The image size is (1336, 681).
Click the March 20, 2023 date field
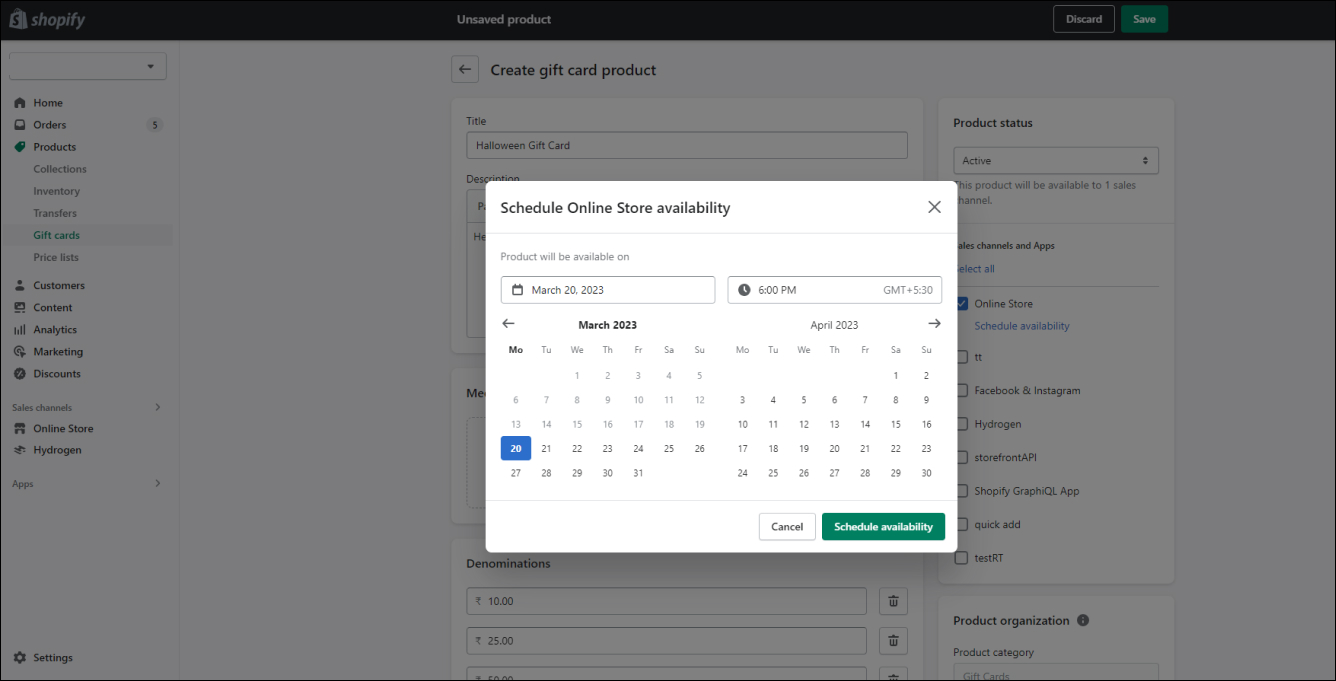608,290
